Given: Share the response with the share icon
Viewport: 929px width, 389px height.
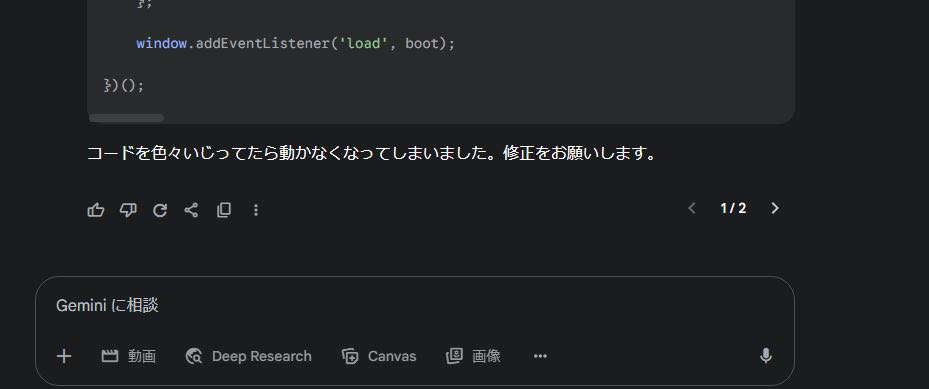Looking at the screenshot, I should [x=191, y=210].
